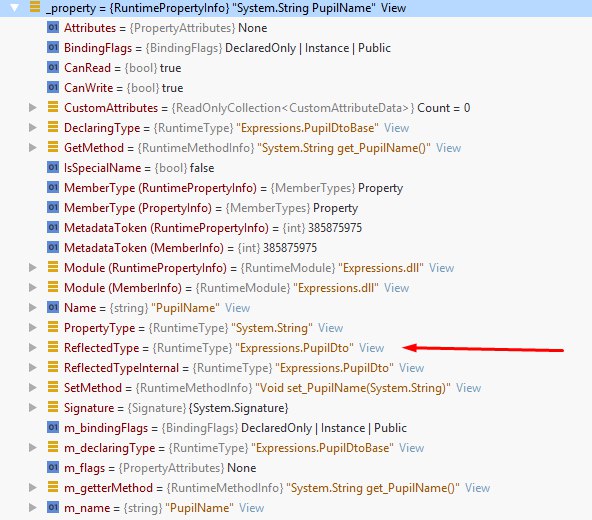Click the ReflectedType object icon
The image size is (592, 520).
click(x=53, y=347)
